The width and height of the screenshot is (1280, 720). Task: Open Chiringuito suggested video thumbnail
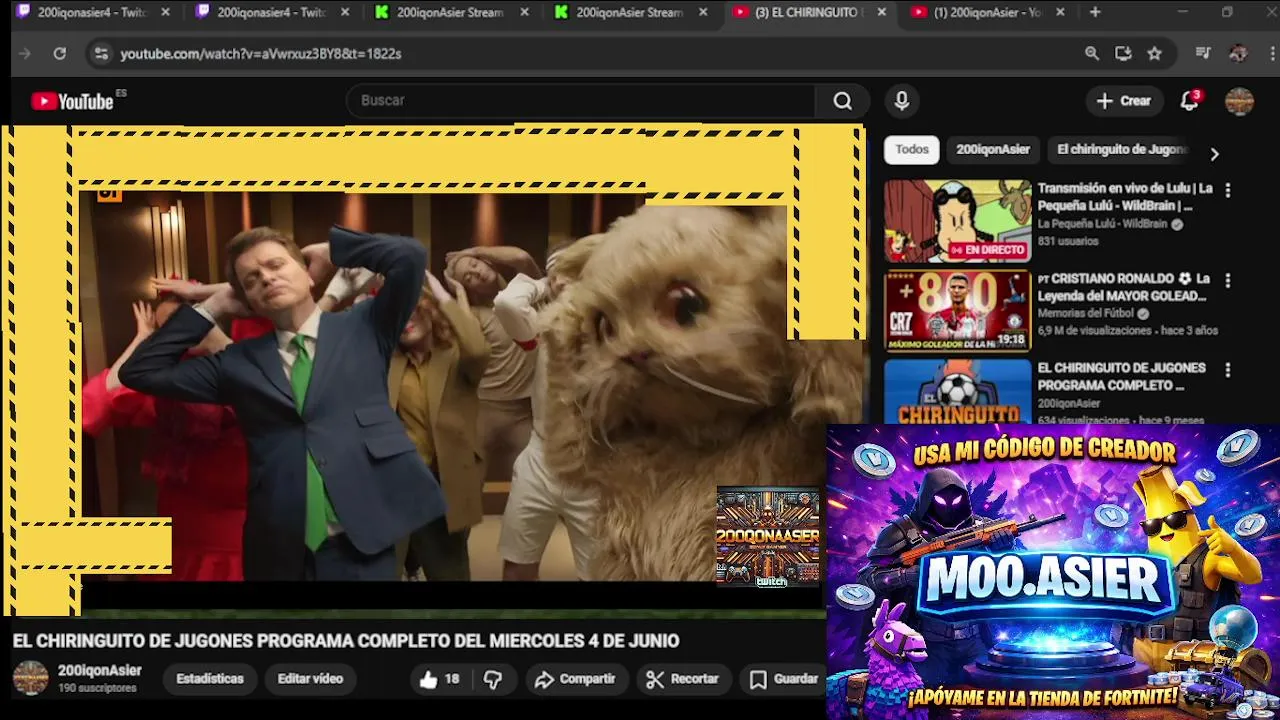957,392
